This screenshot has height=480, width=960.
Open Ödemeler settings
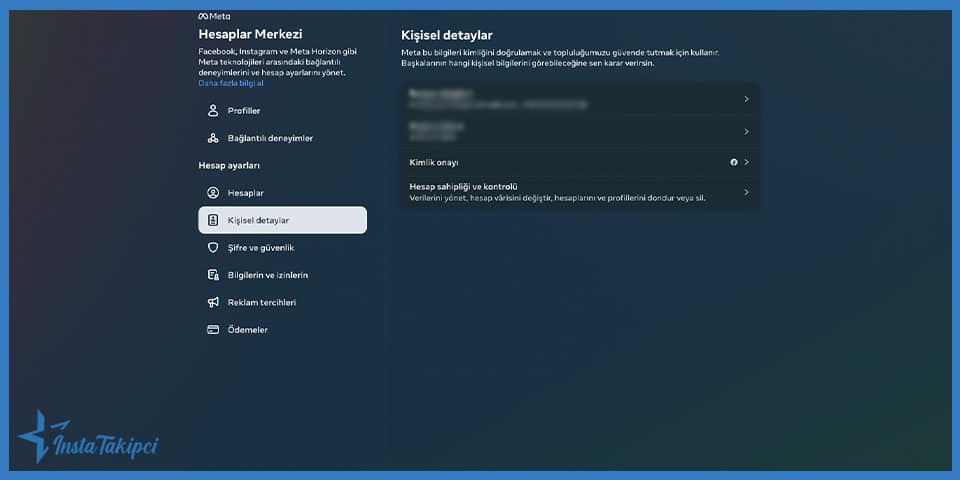click(x=283, y=330)
